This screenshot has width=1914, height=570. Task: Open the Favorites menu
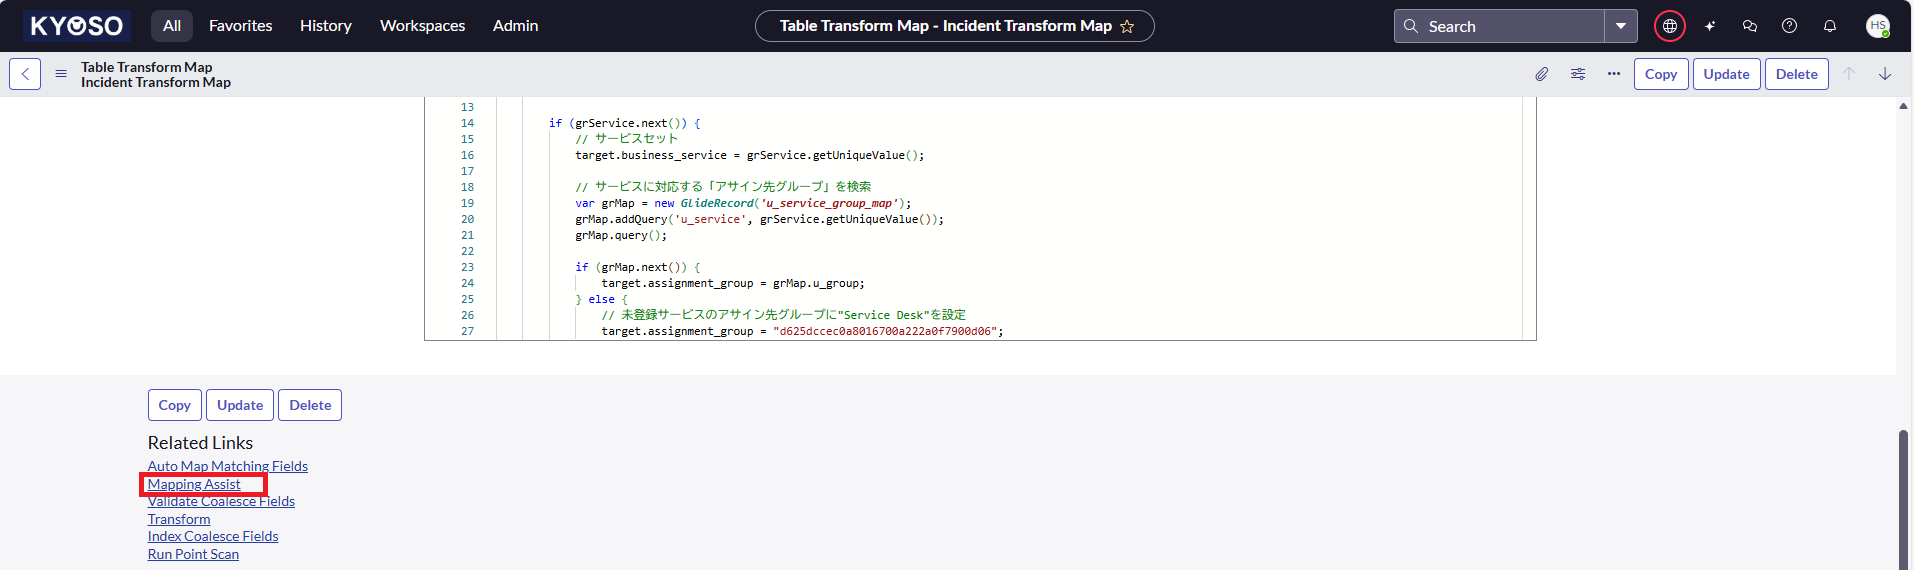pos(240,26)
